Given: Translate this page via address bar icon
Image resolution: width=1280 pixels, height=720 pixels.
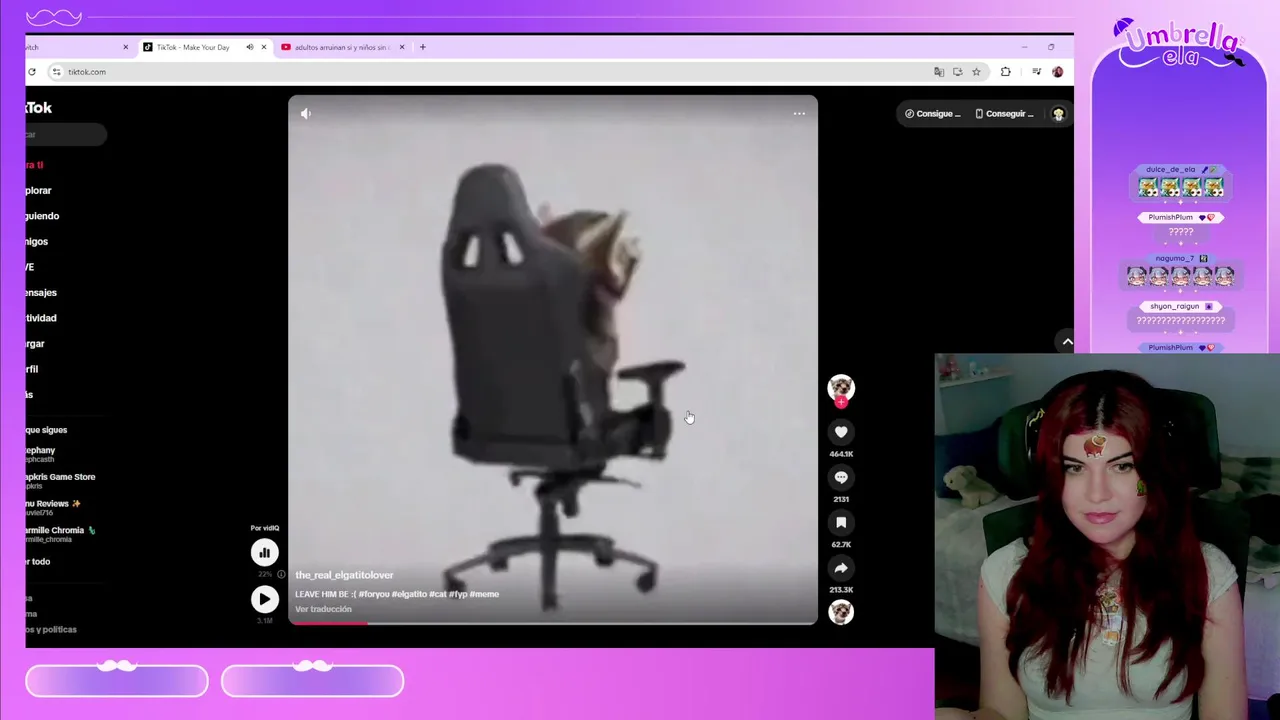Looking at the screenshot, I should (x=938, y=72).
